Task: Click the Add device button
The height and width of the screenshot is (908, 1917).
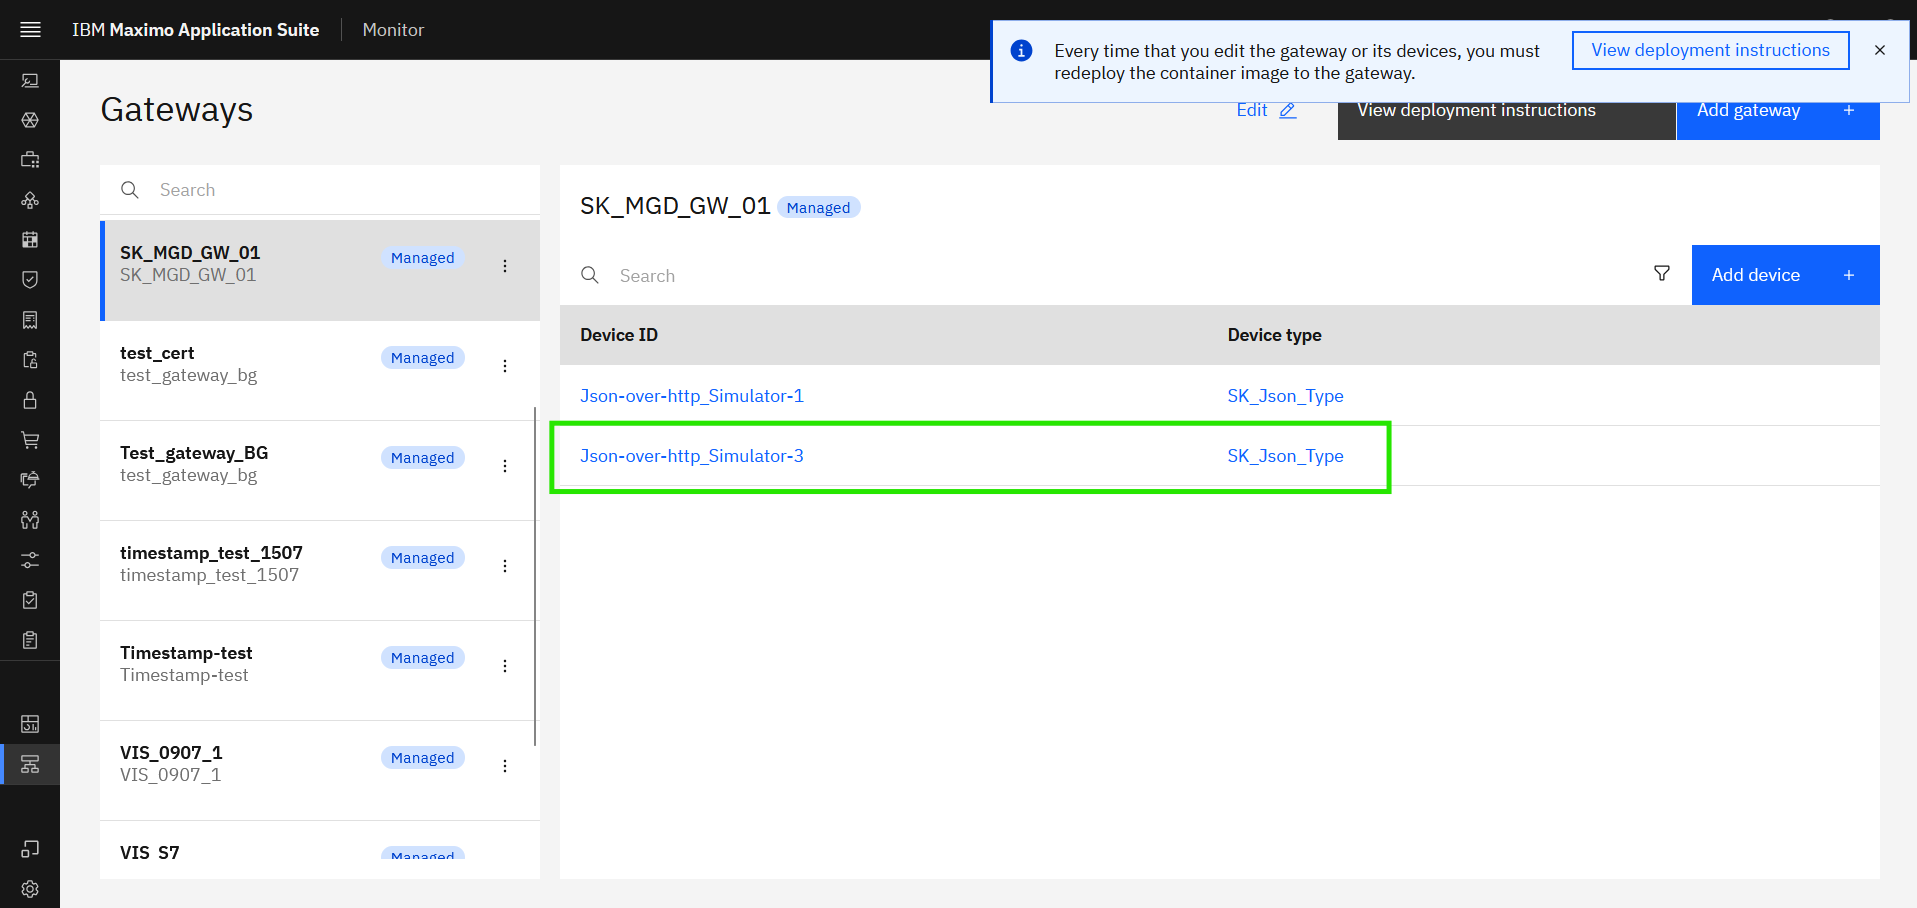Action: point(1785,275)
